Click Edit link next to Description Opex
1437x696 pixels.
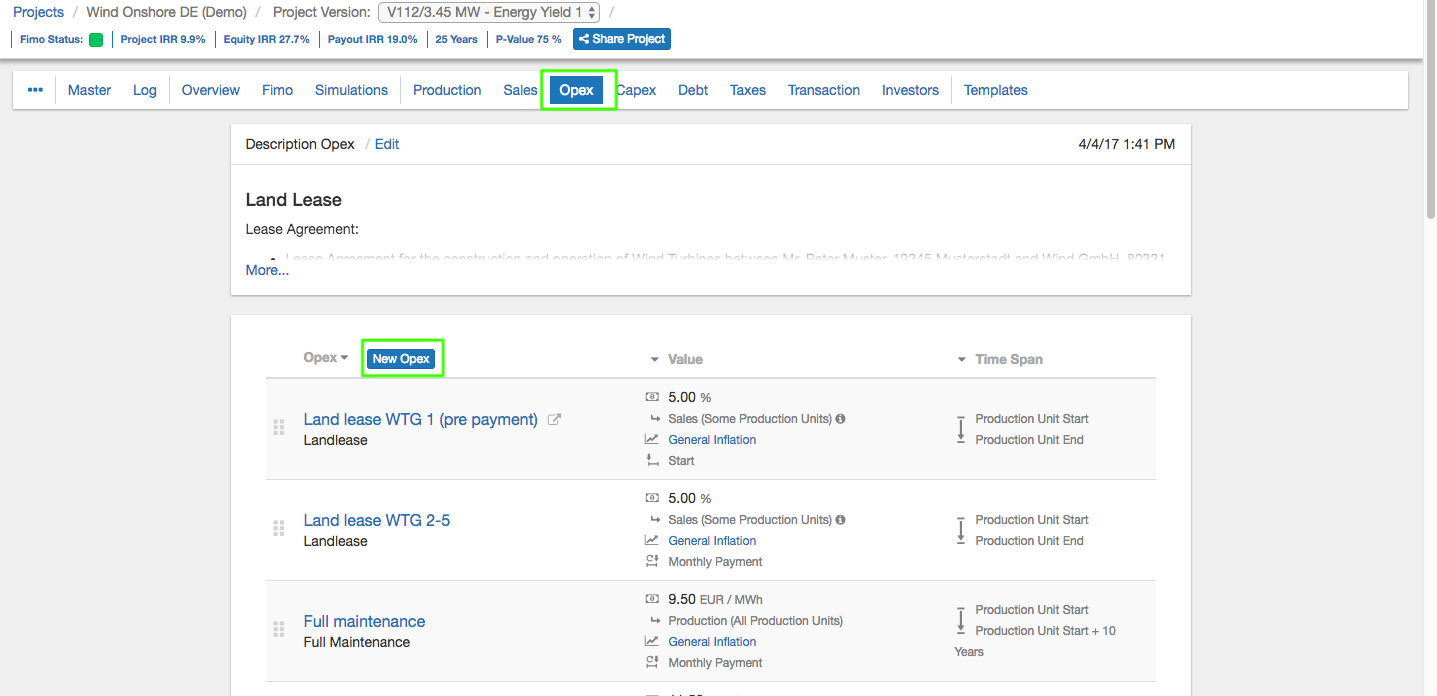pyautogui.click(x=387, y=144)
